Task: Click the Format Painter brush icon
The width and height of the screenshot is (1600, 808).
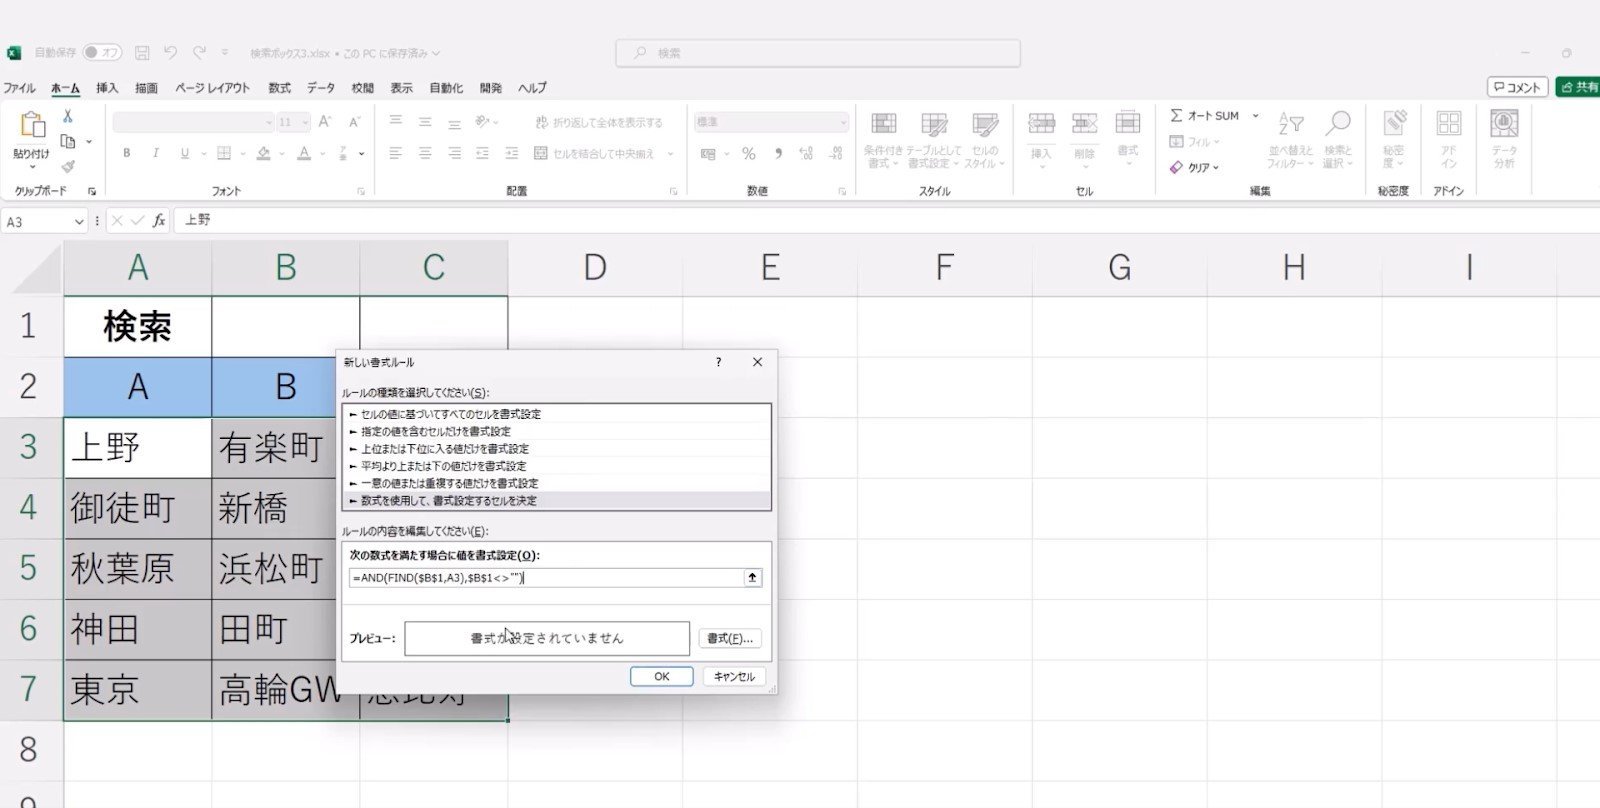Action: point(68,166)
